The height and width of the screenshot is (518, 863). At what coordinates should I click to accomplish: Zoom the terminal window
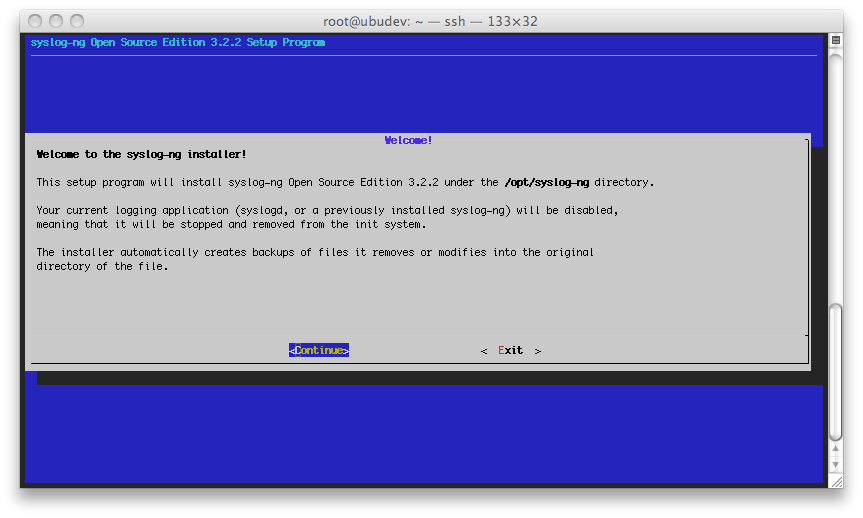(77, 21)
